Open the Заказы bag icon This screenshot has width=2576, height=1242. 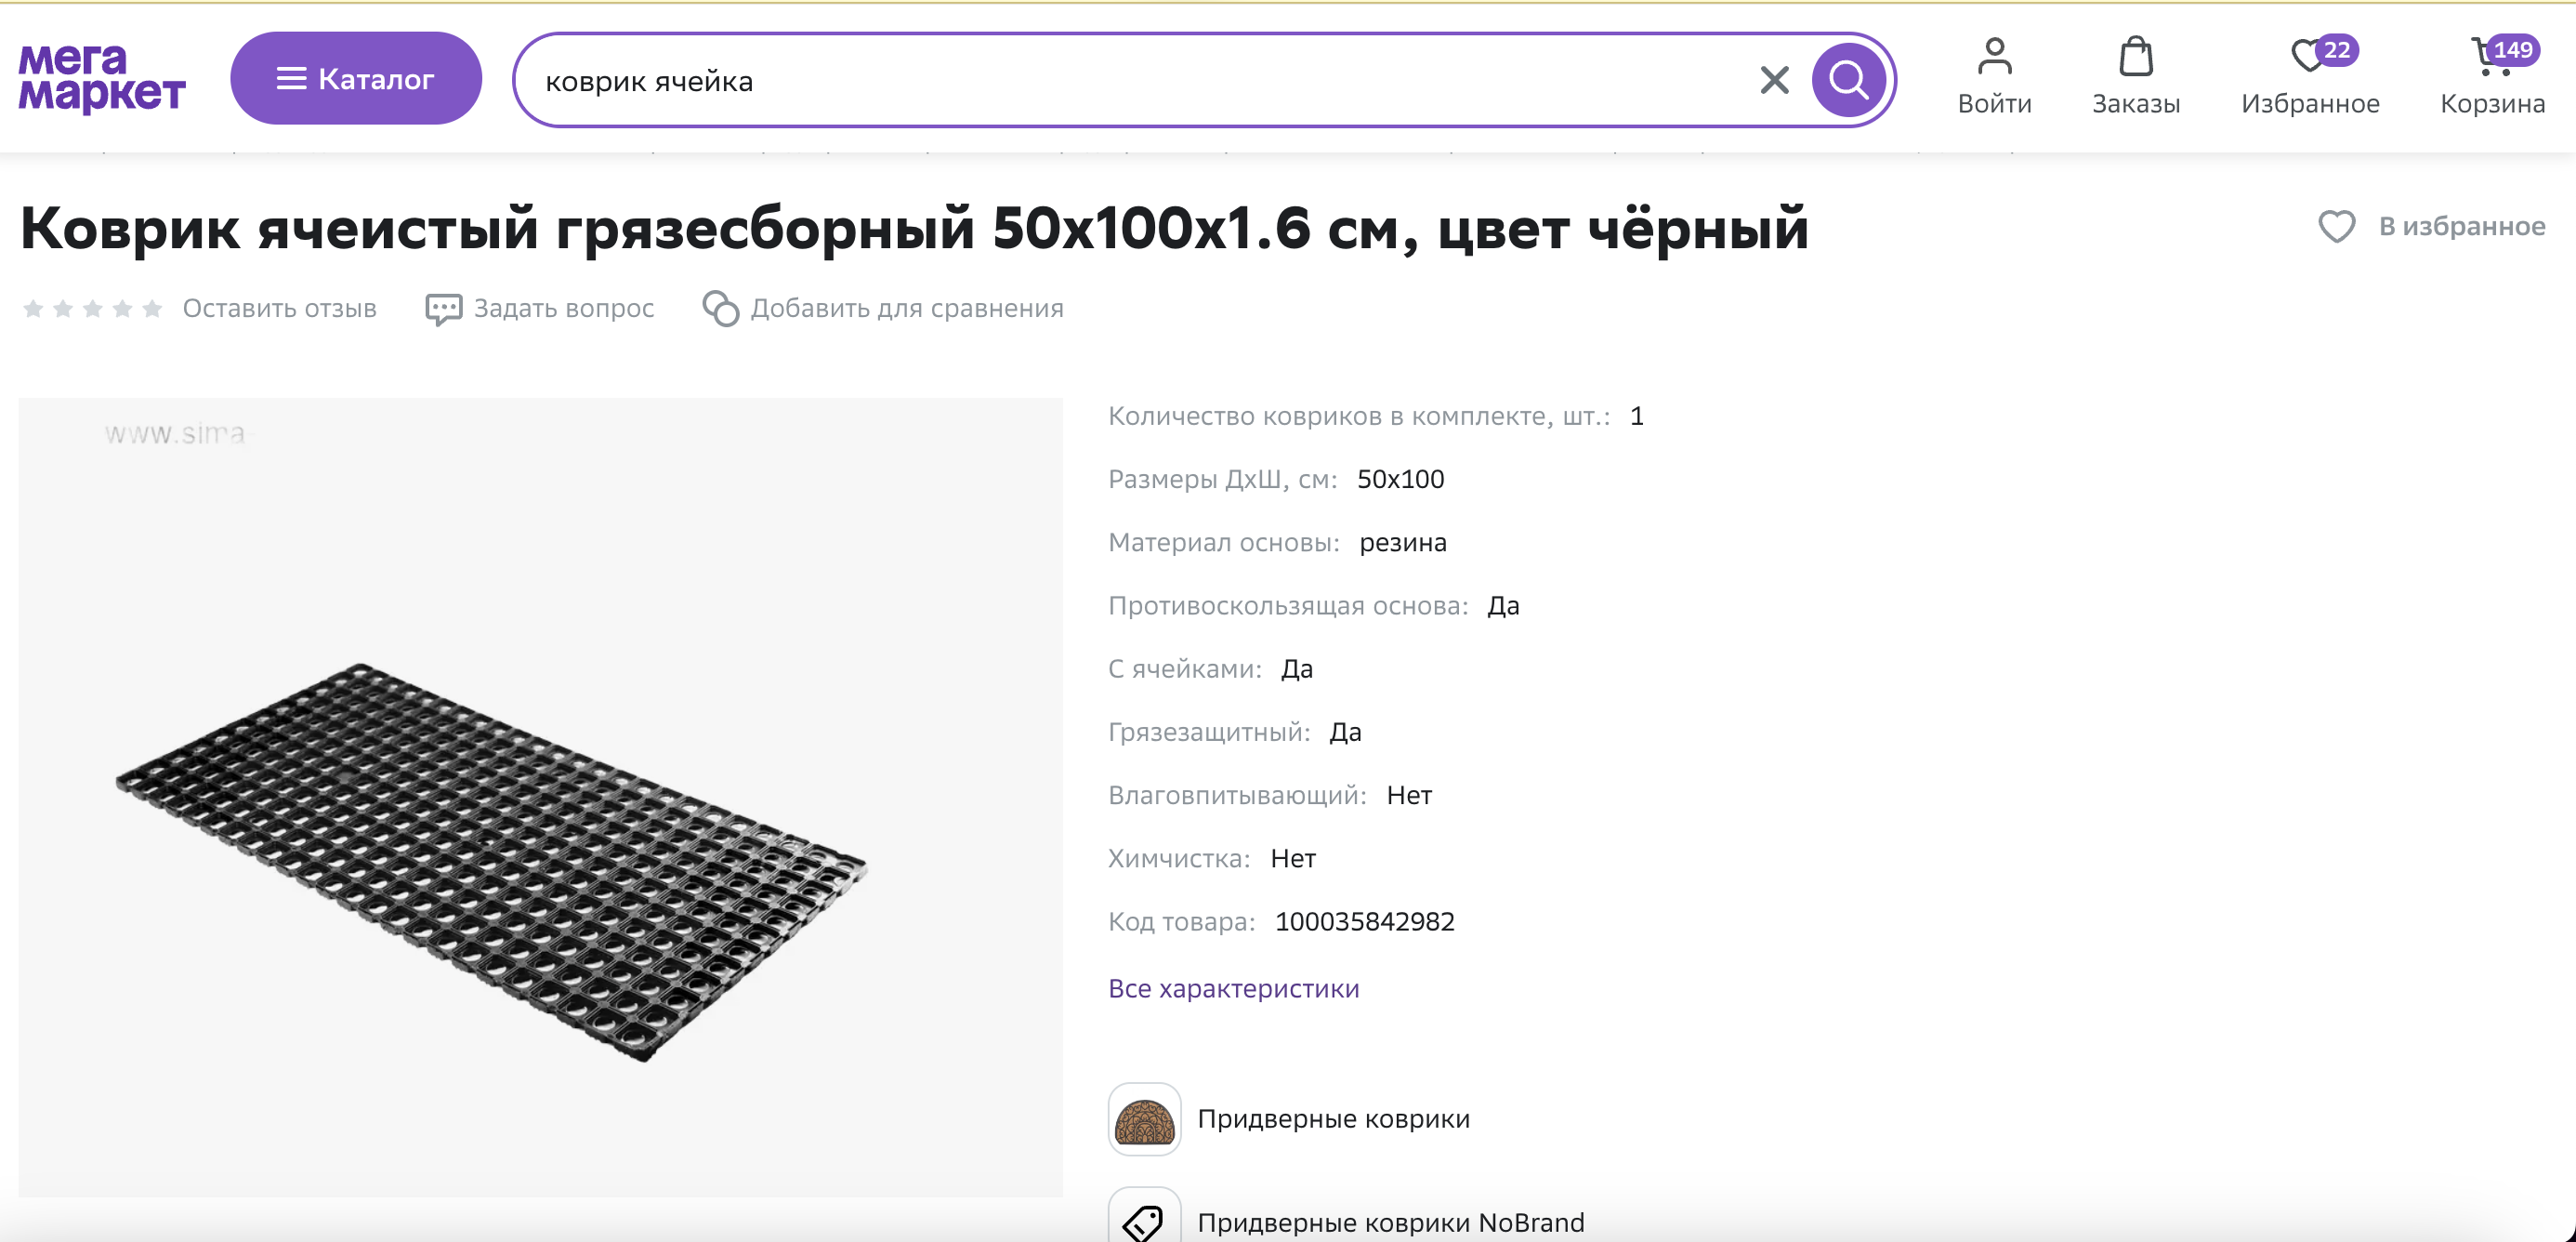(x=2136, y=56)
